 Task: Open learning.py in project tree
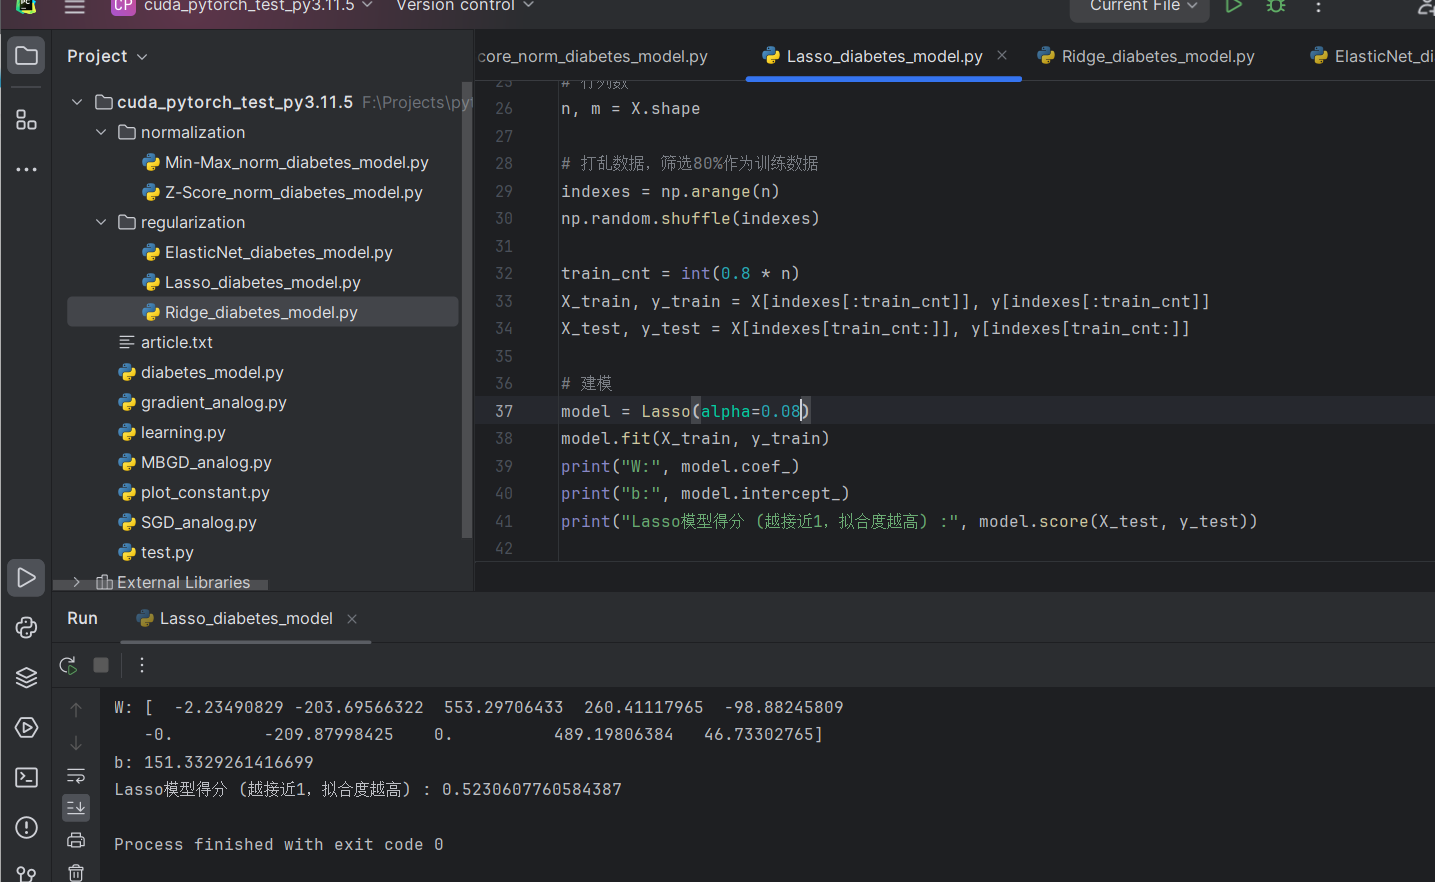172,432
